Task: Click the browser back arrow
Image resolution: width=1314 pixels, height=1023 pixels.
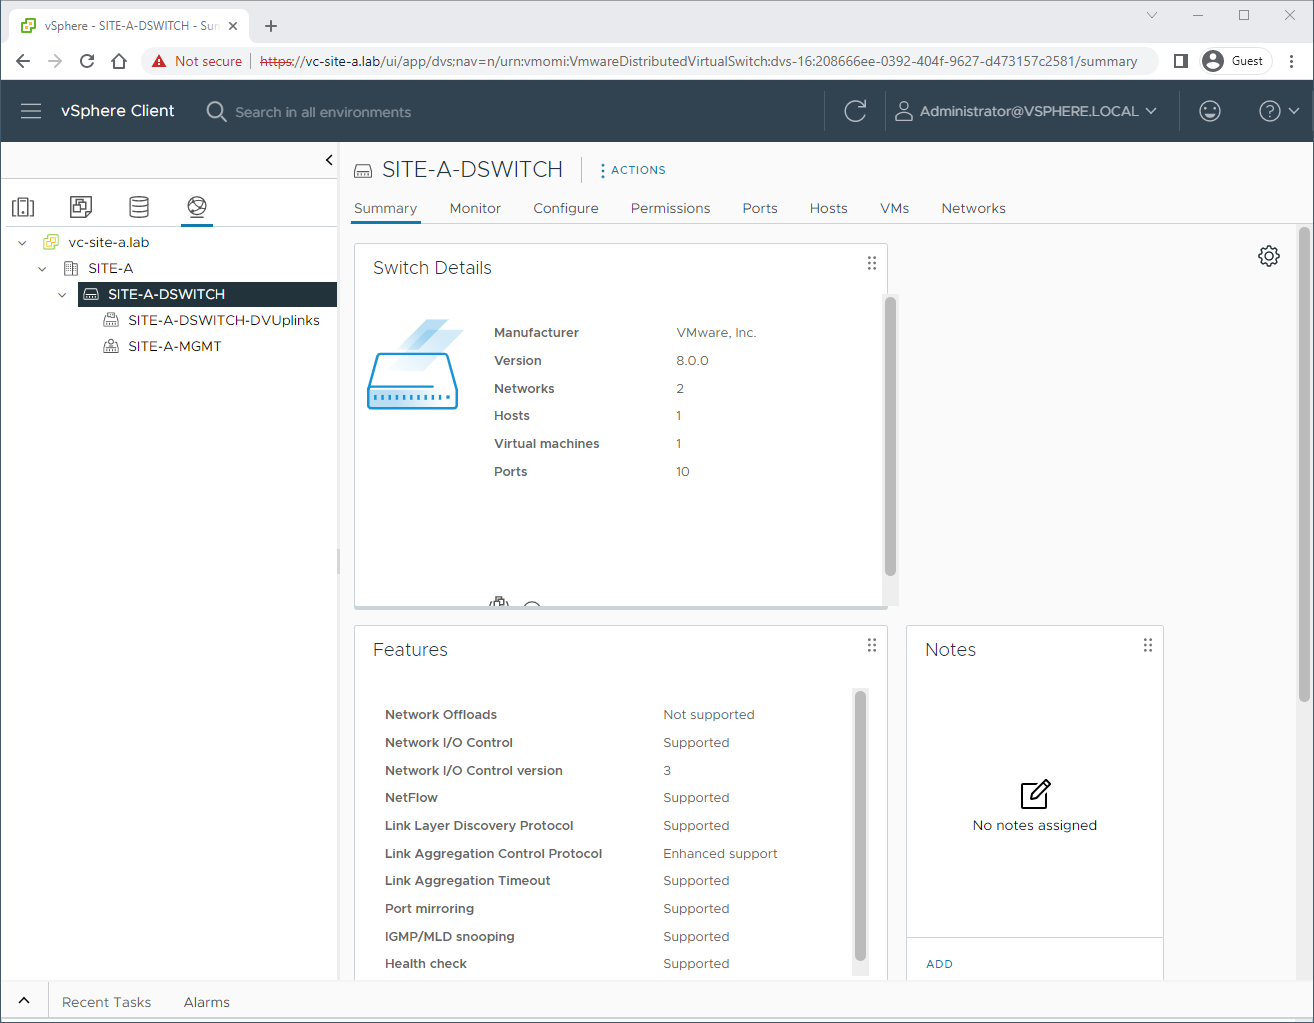Action: click(23, 61)
